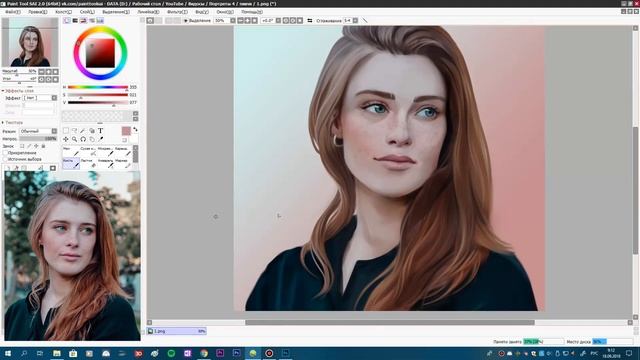Click the navigator preview thumbnail

[x=30, y=42]
